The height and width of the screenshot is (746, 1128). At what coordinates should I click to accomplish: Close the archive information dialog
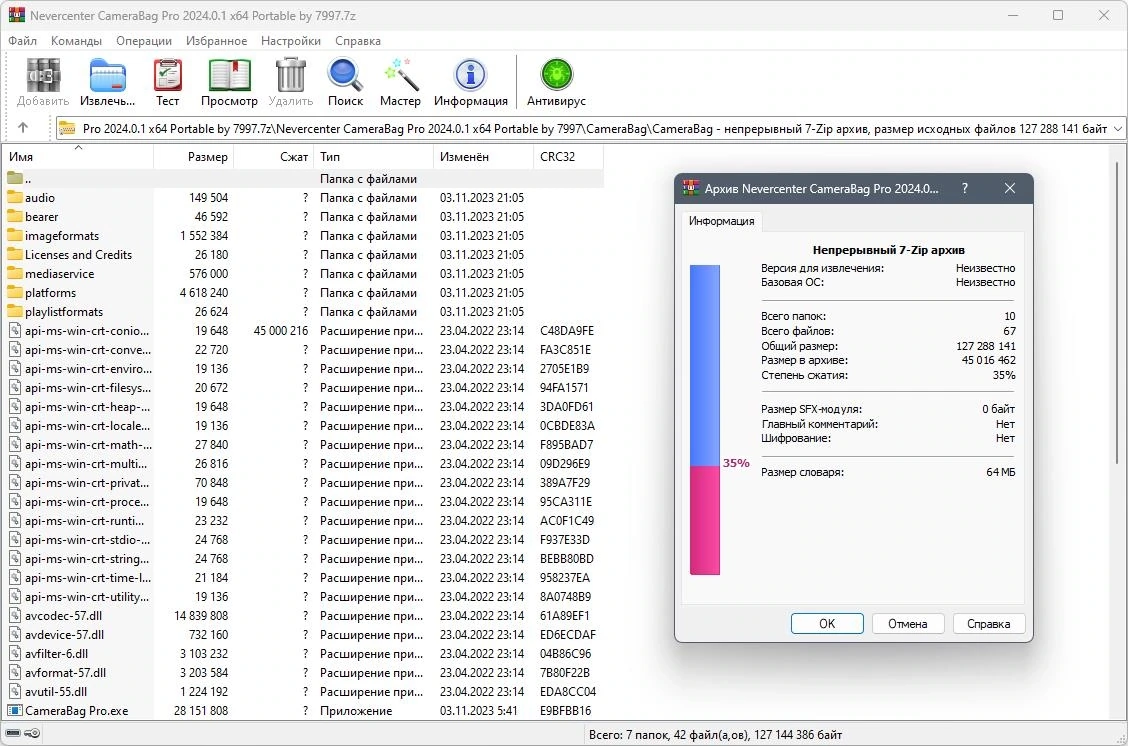click(x=1010, y=188)
